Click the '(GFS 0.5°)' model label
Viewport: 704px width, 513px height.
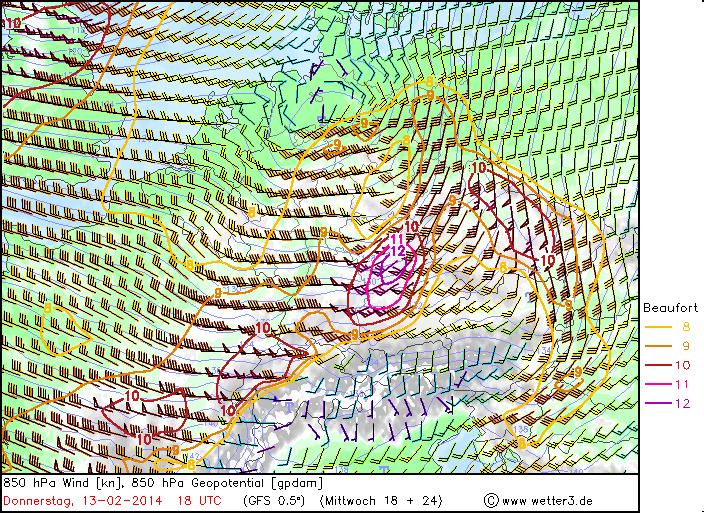coord(274,500)
